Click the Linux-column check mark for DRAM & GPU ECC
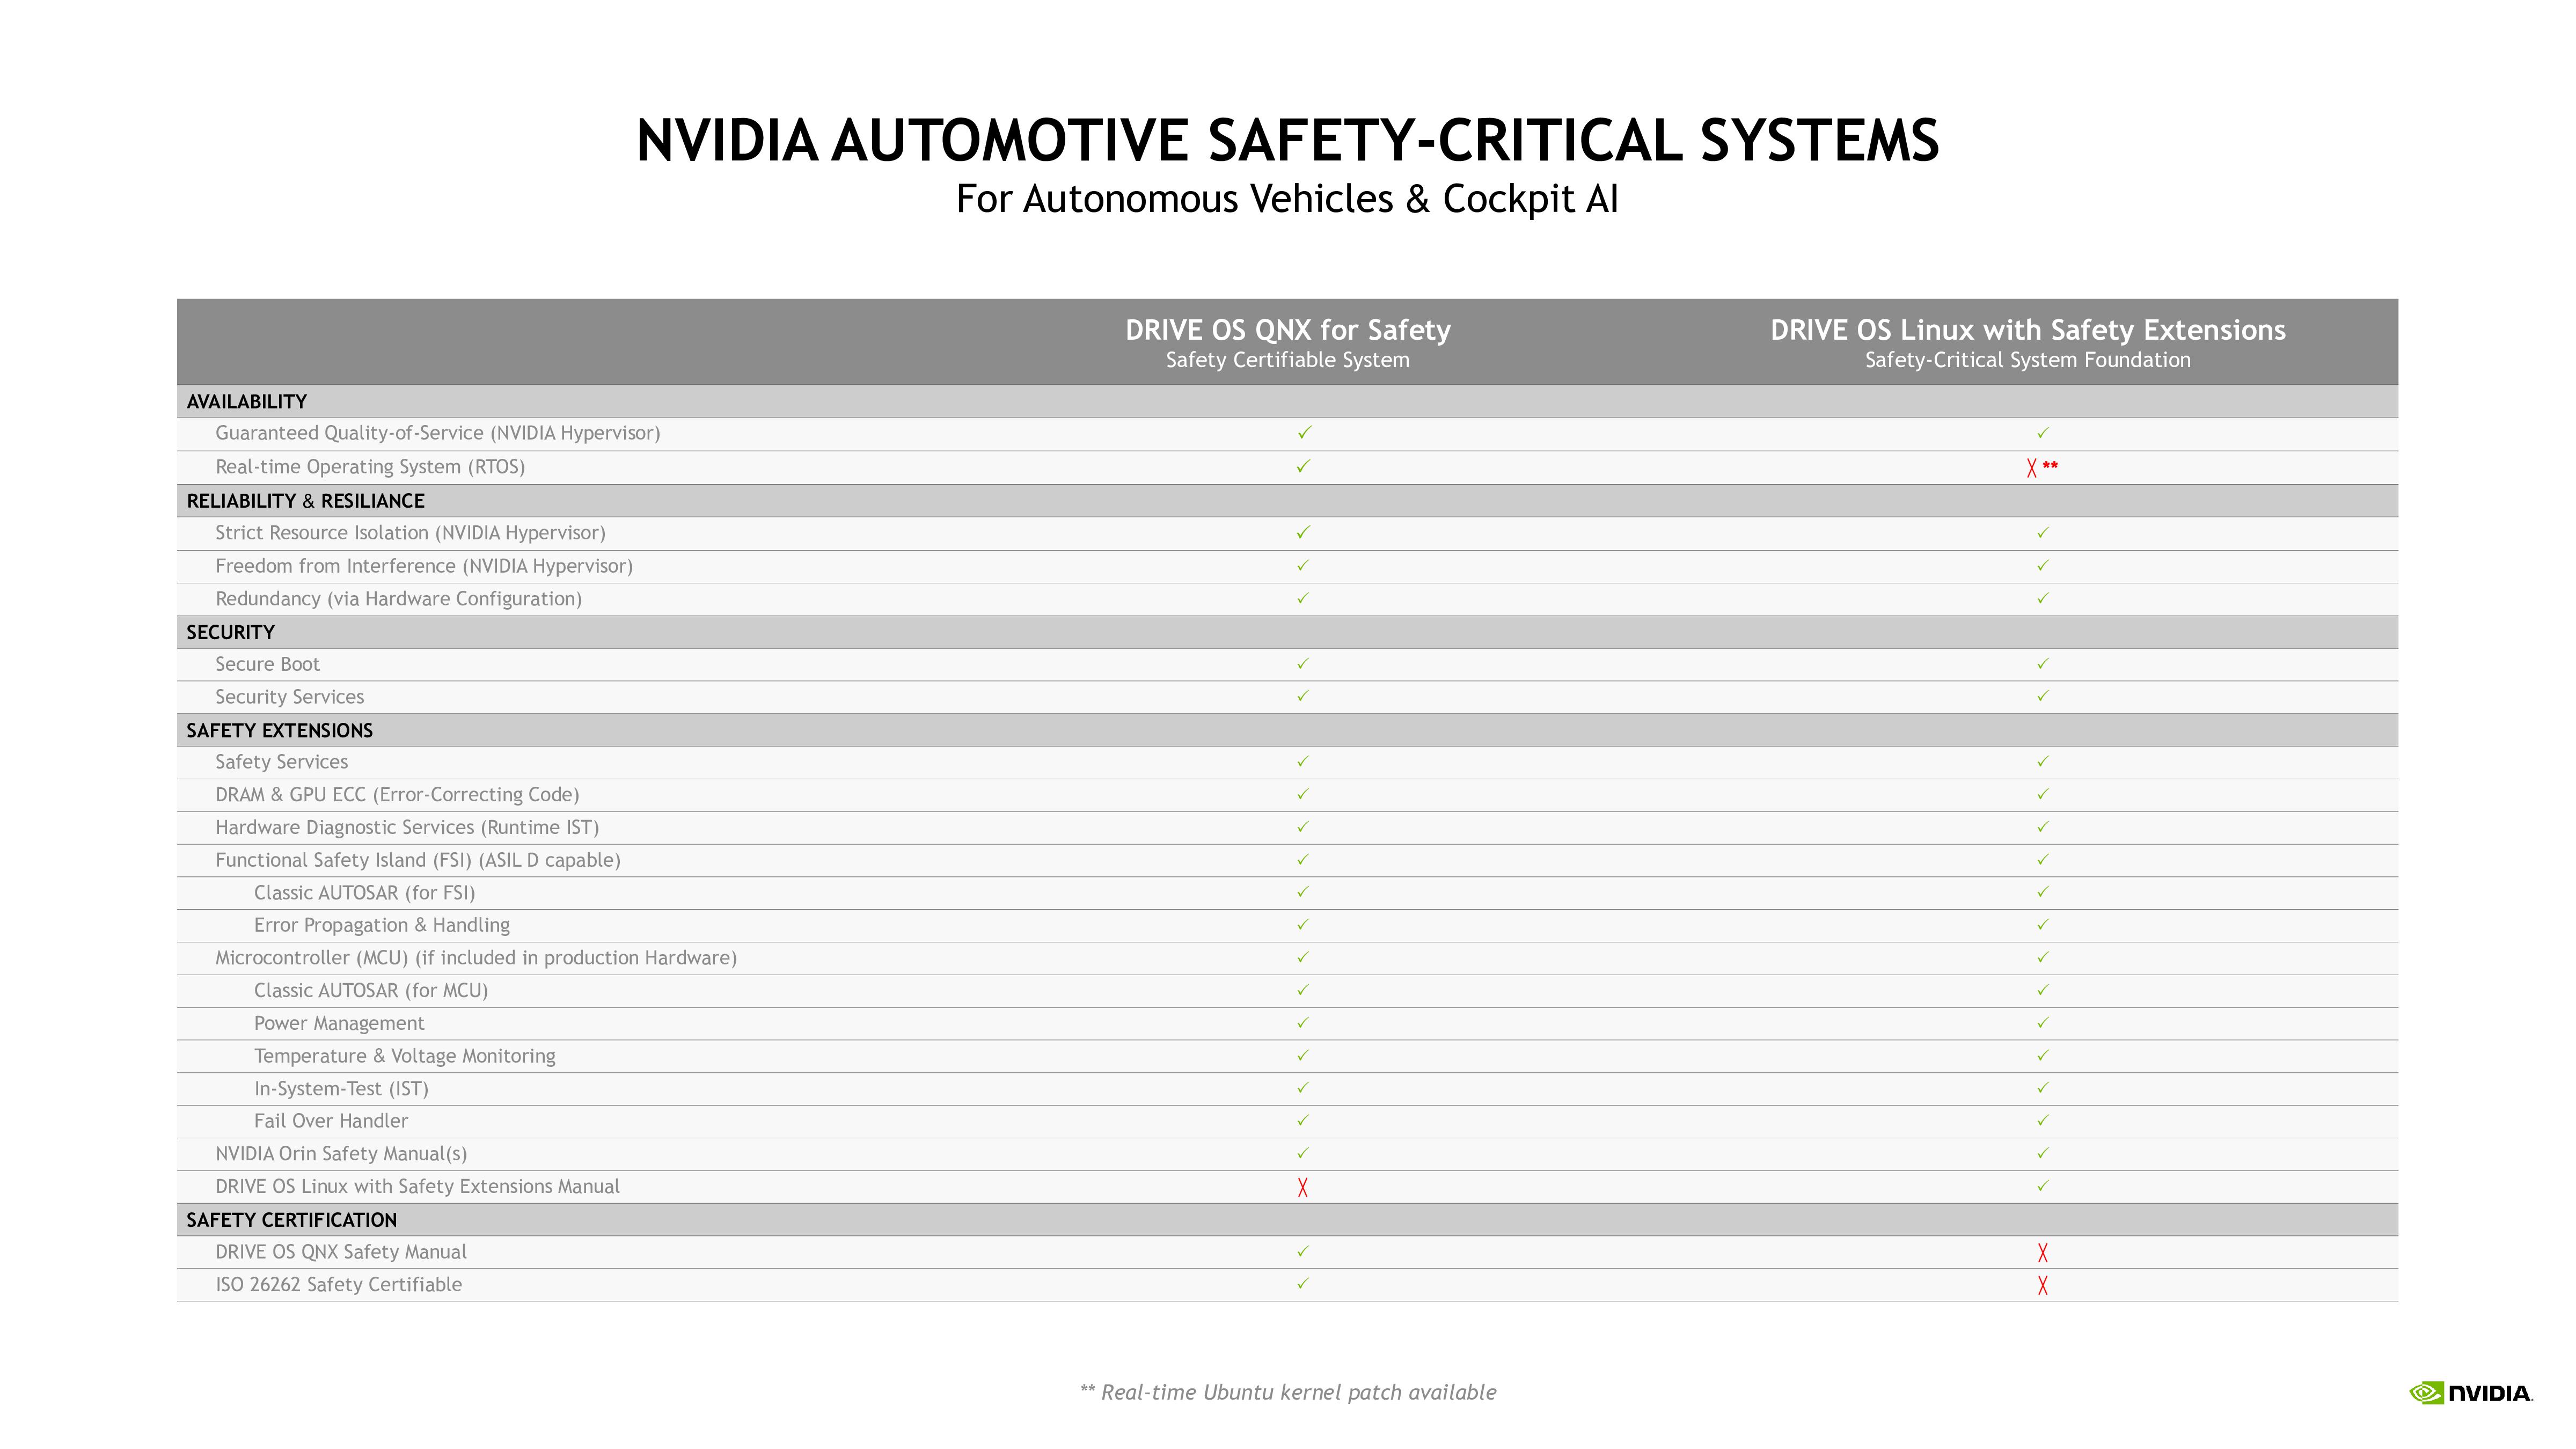Viewport: 2576px width, 1449px height. point(2043,794)
